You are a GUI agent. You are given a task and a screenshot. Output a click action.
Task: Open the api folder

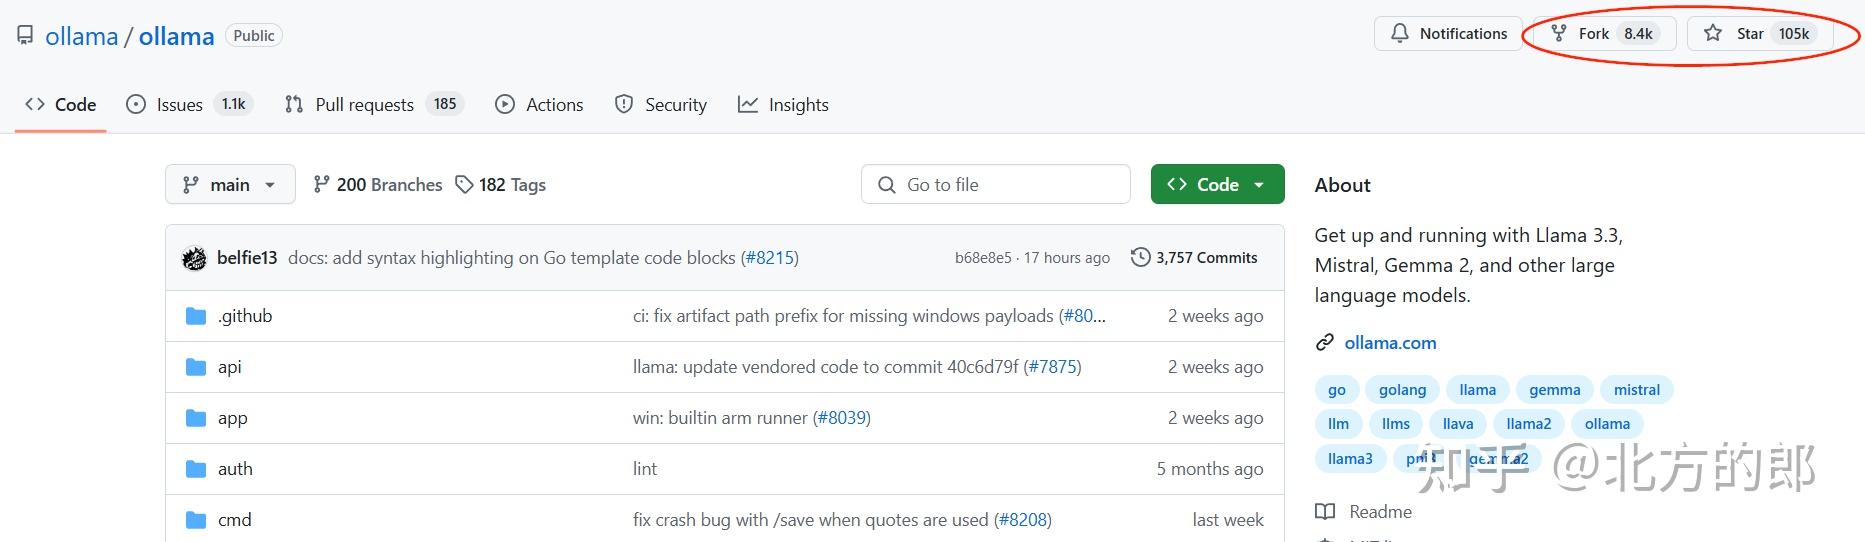230,367
